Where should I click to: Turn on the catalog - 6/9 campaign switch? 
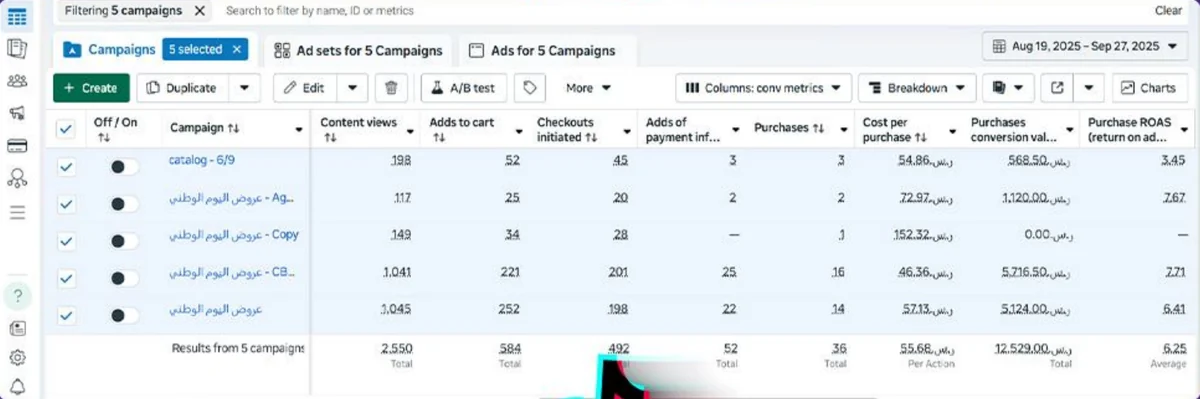[x=124, y=167]
